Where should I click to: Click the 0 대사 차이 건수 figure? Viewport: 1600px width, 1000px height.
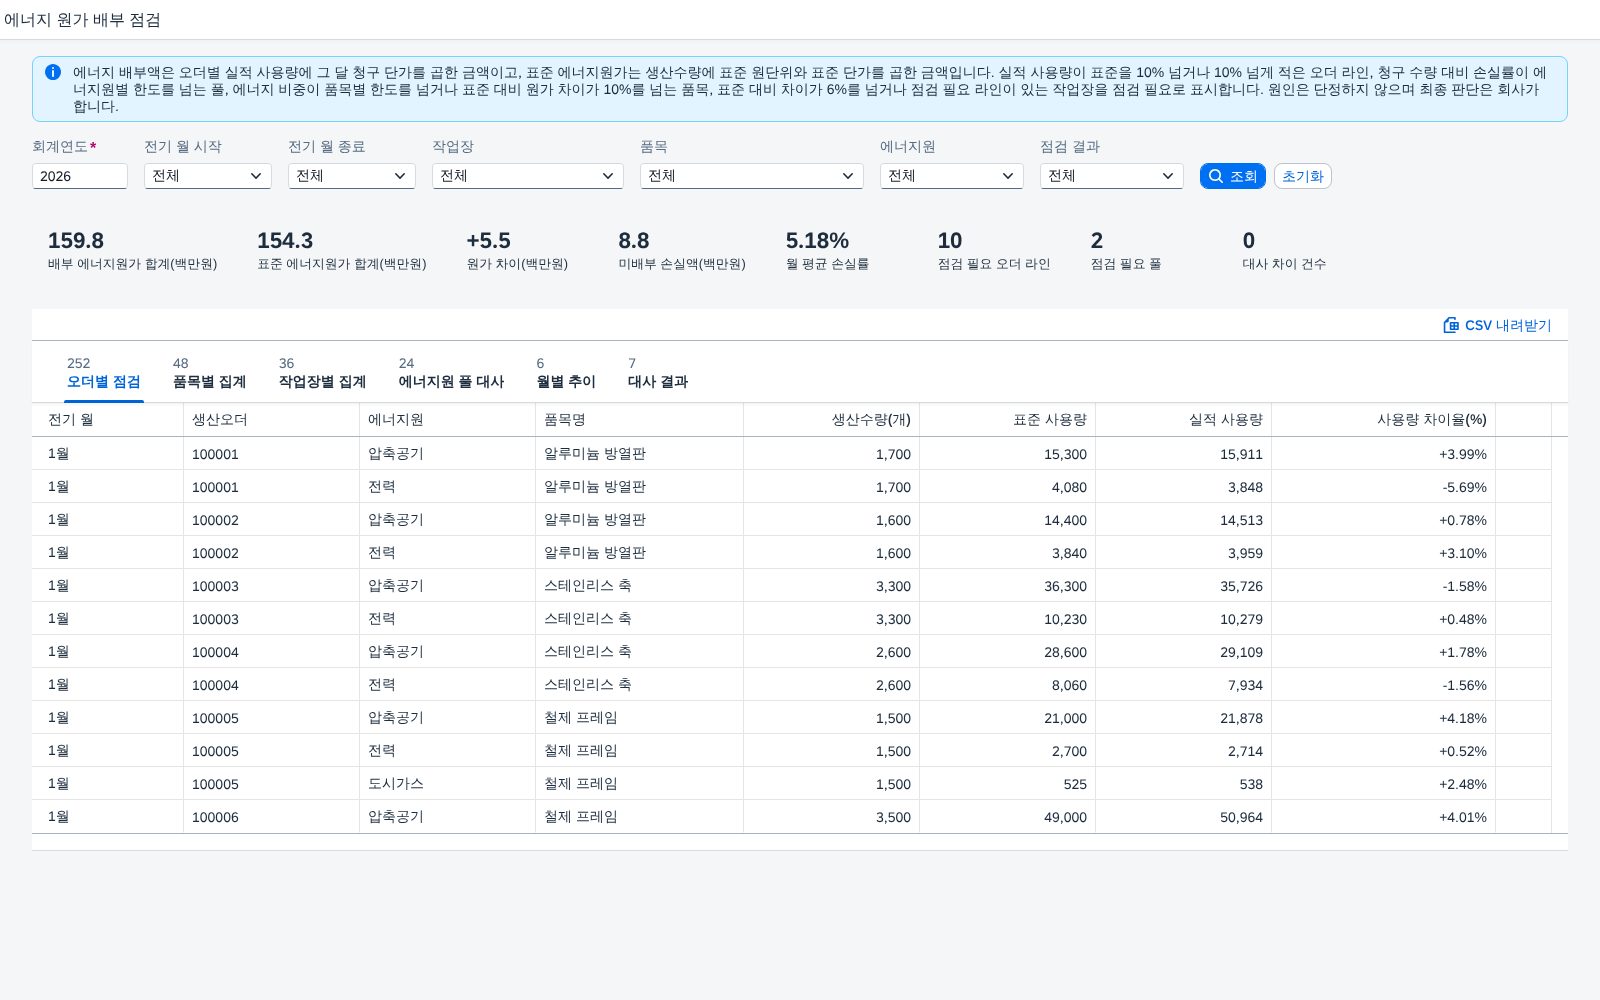(1249, 241)
